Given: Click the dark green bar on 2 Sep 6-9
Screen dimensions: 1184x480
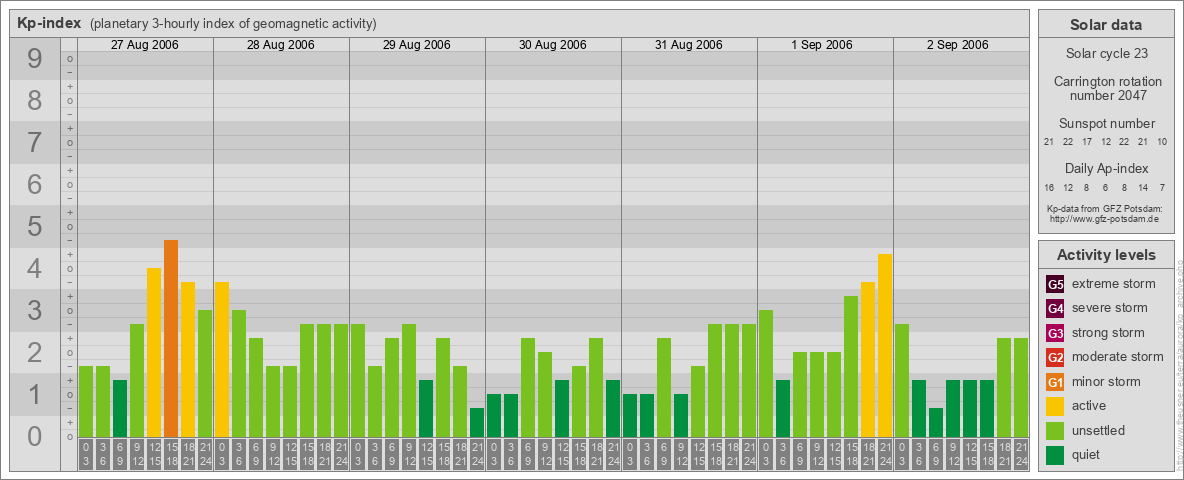Looking at the screenshot, I should (936, 422).
